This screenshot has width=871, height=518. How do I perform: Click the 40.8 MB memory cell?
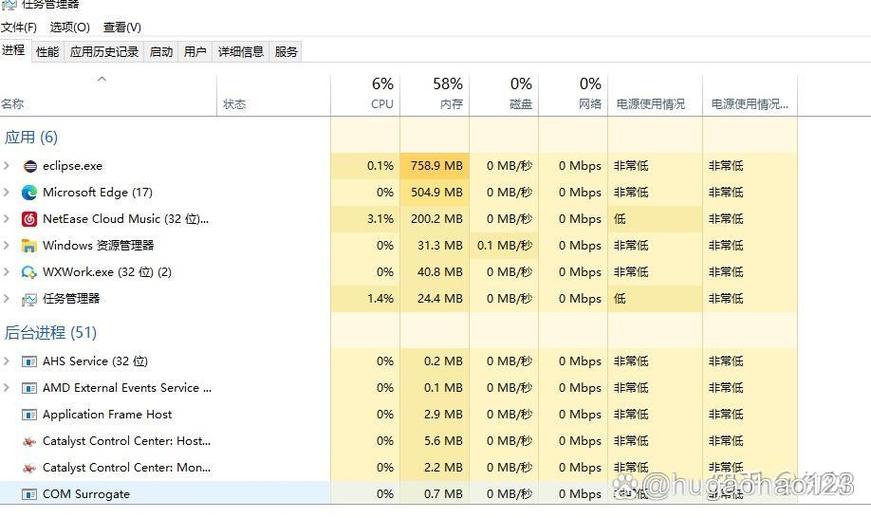(x=435, y=272)
